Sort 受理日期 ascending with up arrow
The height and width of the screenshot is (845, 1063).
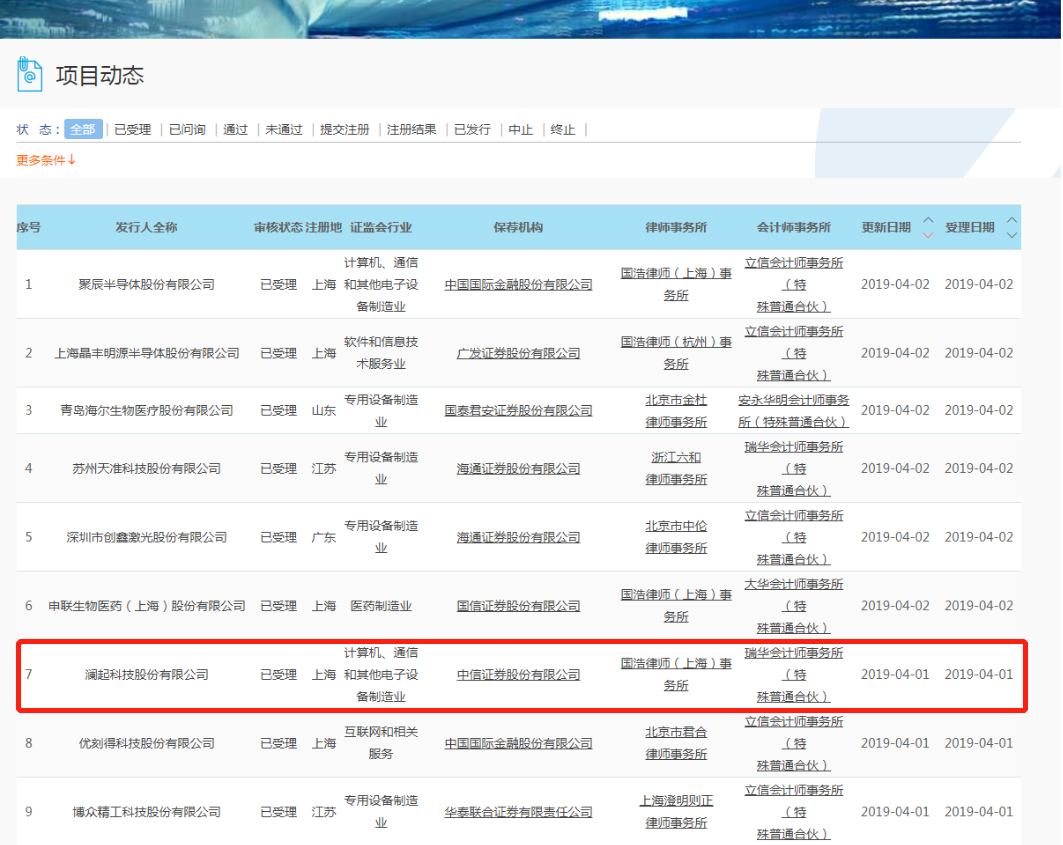tap(1011, 221)
